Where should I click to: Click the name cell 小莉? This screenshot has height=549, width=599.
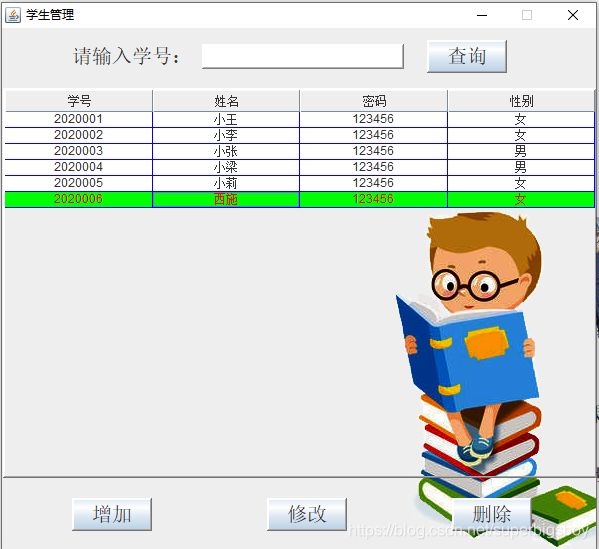click(226, 183)
